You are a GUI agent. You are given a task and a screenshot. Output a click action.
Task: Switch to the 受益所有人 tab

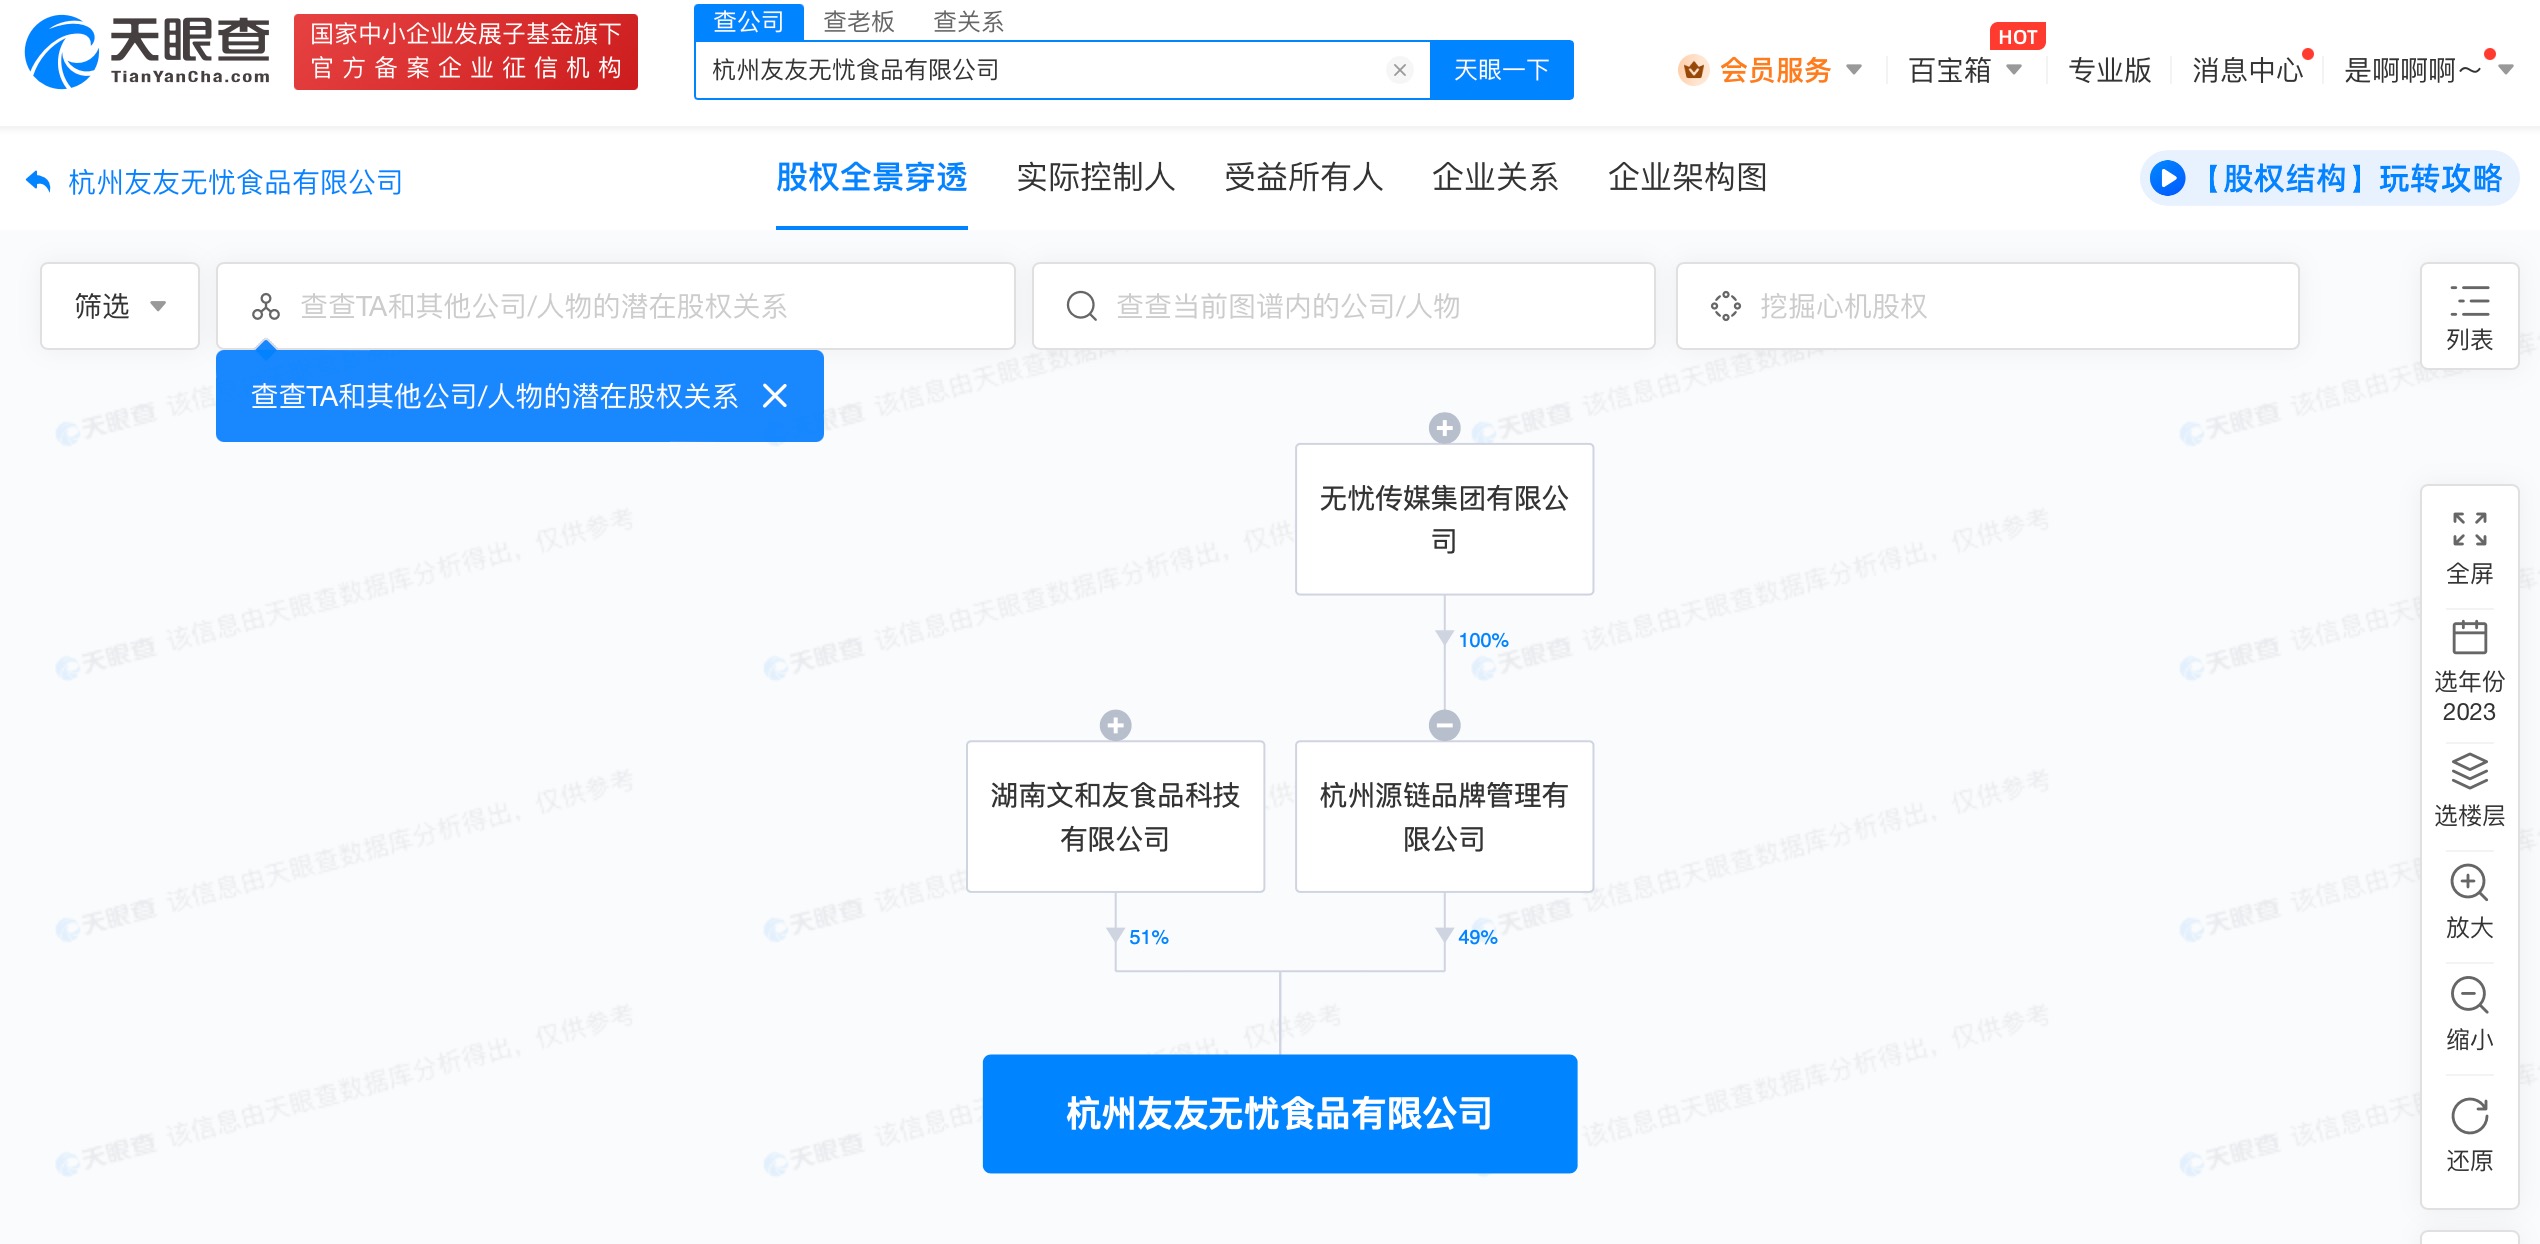tap(1303, 178)
